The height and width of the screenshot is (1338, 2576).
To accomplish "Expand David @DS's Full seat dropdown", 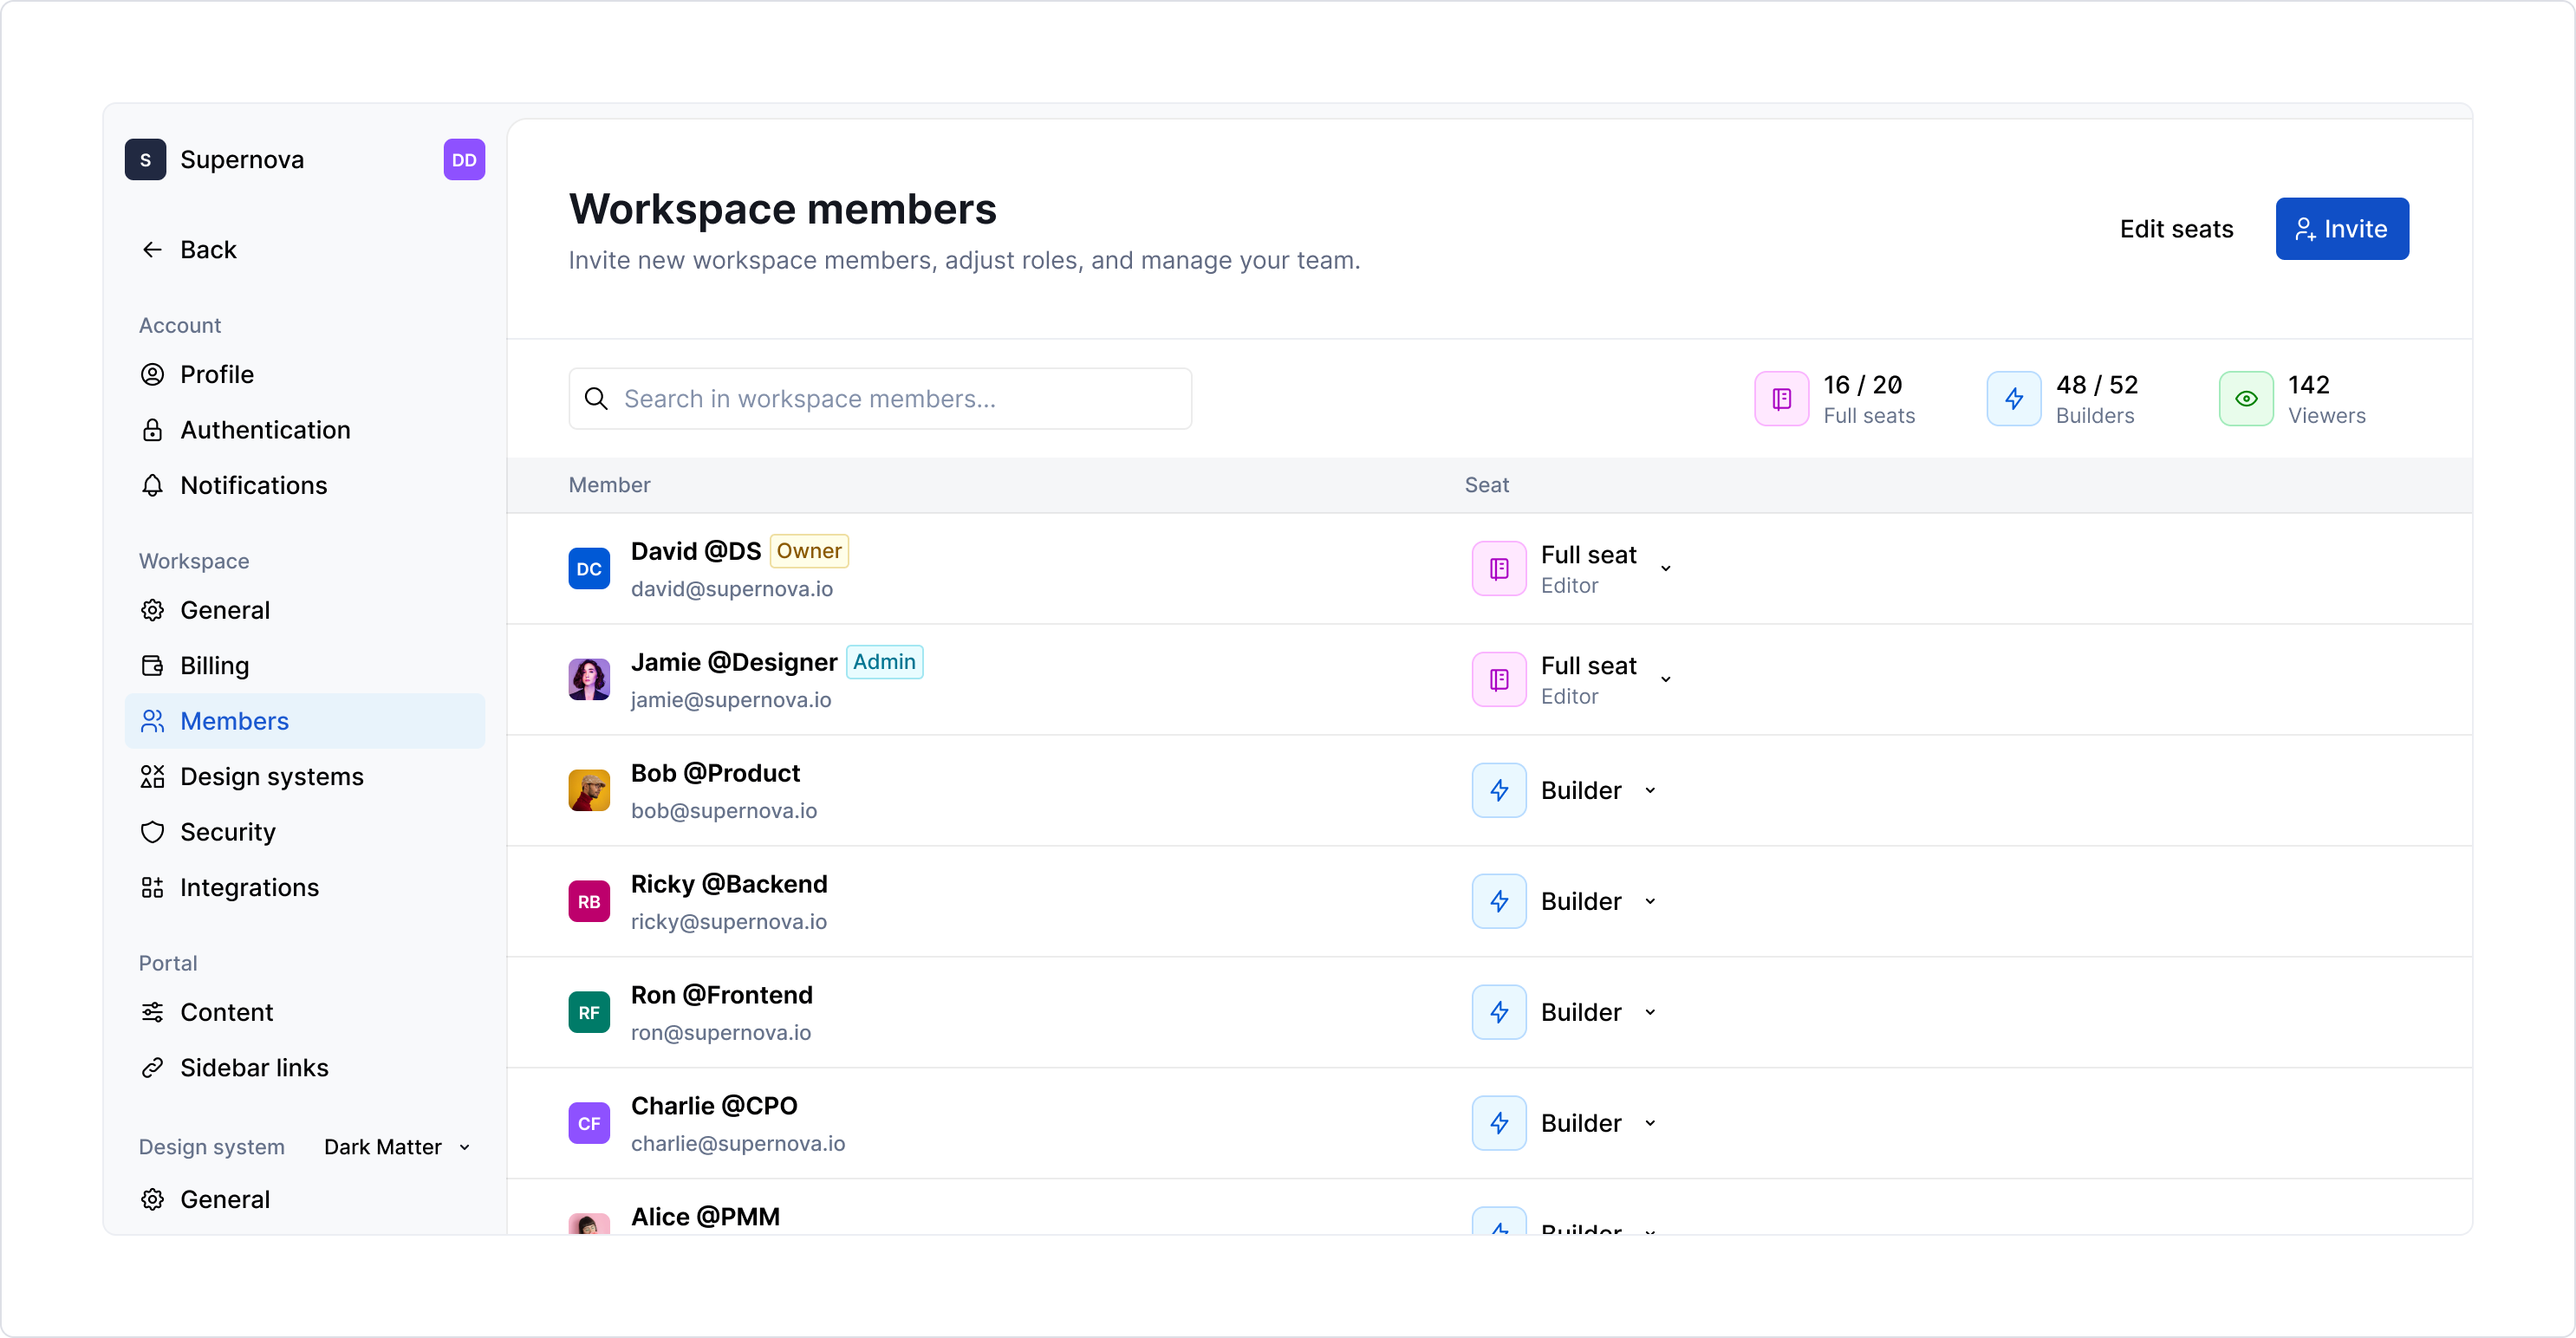I will [x=1665, y=569].
